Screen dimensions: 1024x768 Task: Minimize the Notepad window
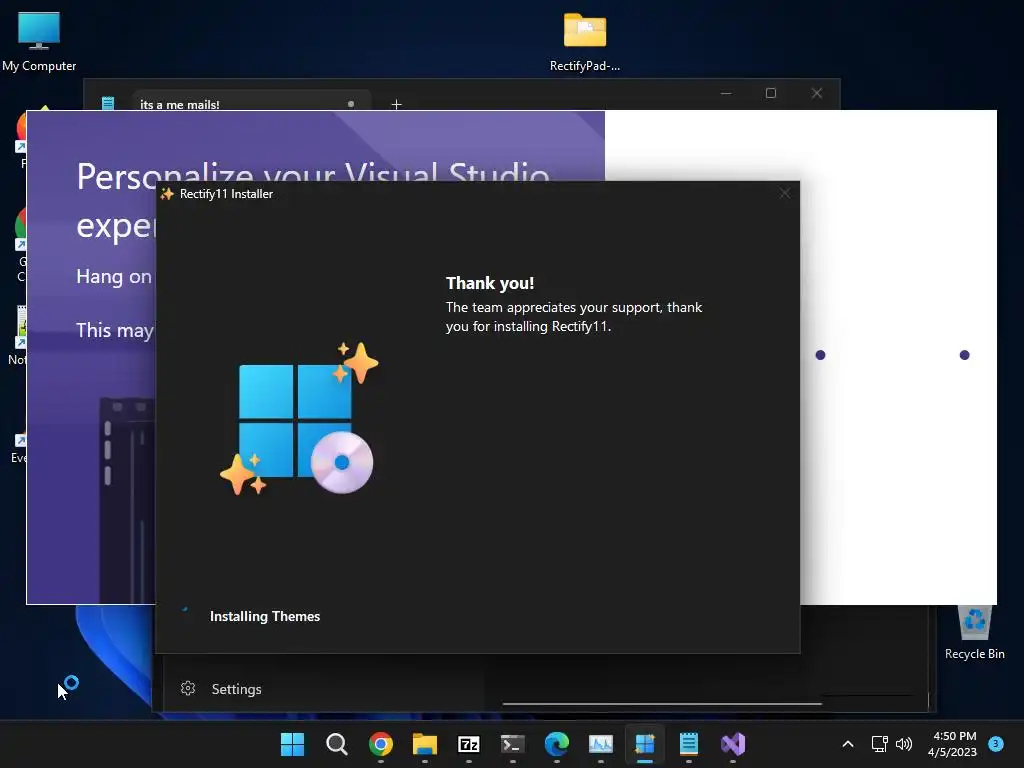click(x=726, y=93)
